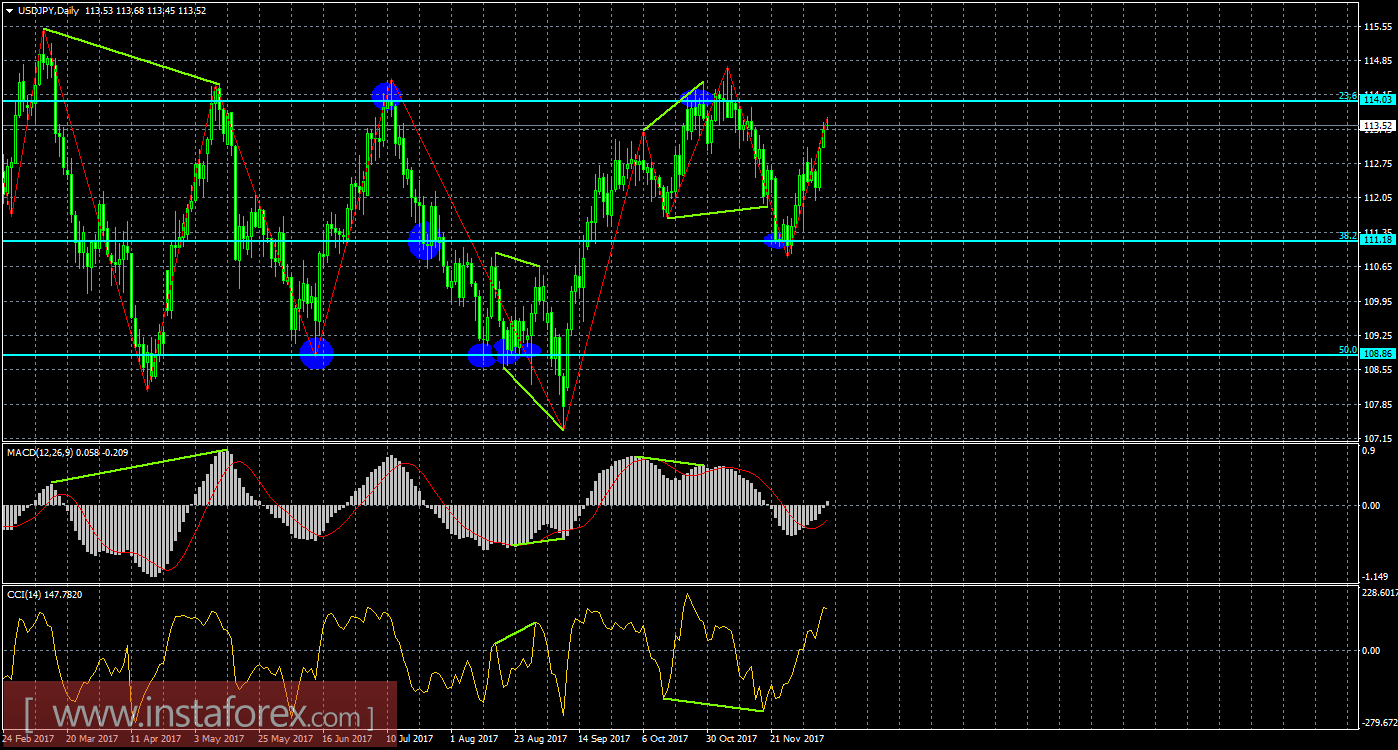Click the 14 Sep 2017 date label

[x=604, y=739]
